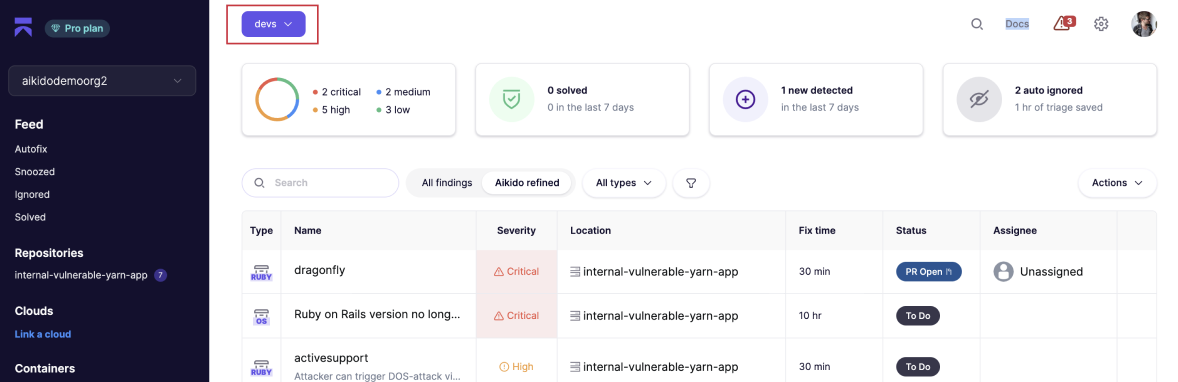This screenshot has height=382, width=1178.
Task: Open the activesupport finding
Action: pos(331,358)
